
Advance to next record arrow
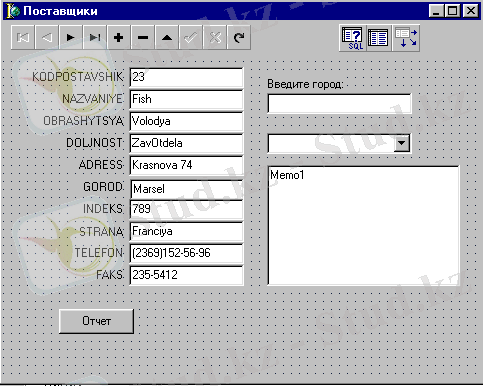tap(71, 37)
